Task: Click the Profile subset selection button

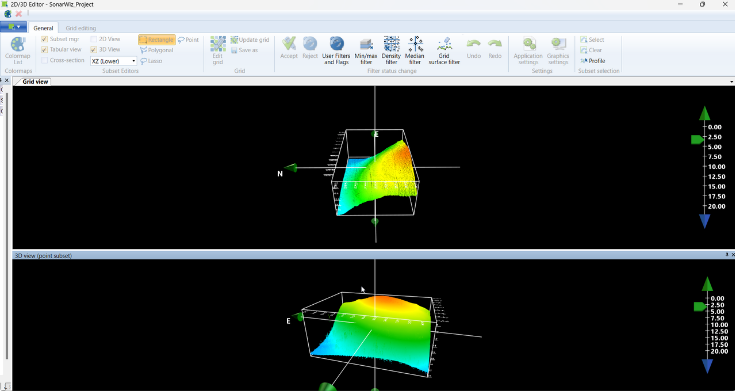Action: (593, 61)
